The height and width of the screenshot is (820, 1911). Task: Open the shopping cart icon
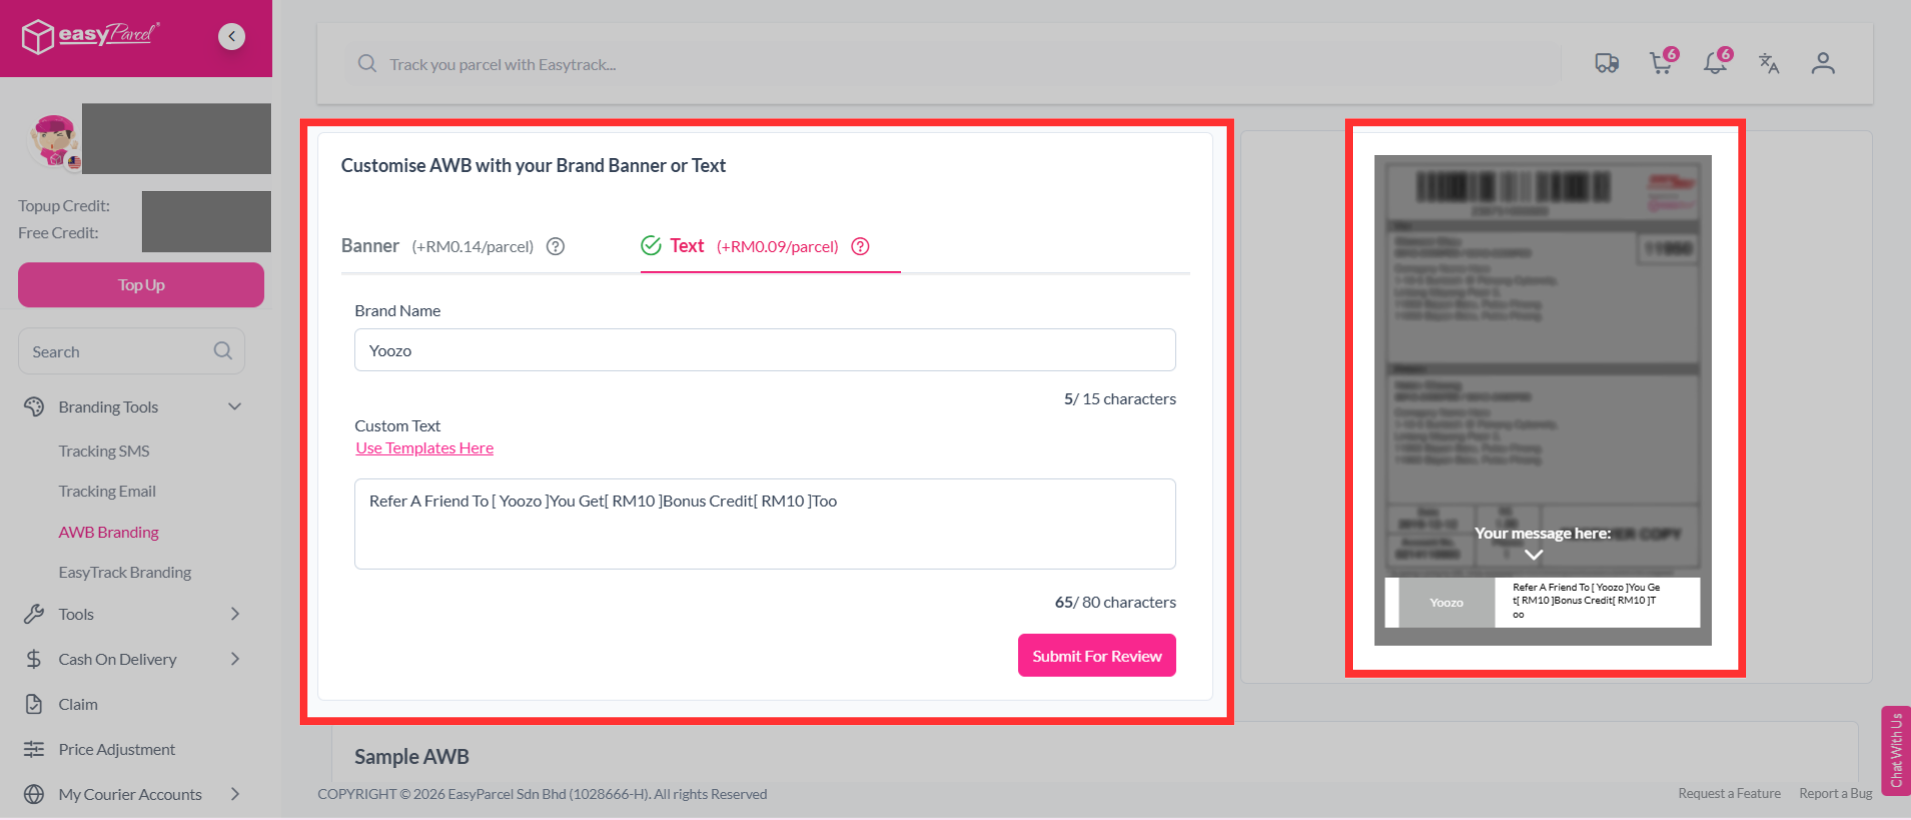[x=1662, y=63]
